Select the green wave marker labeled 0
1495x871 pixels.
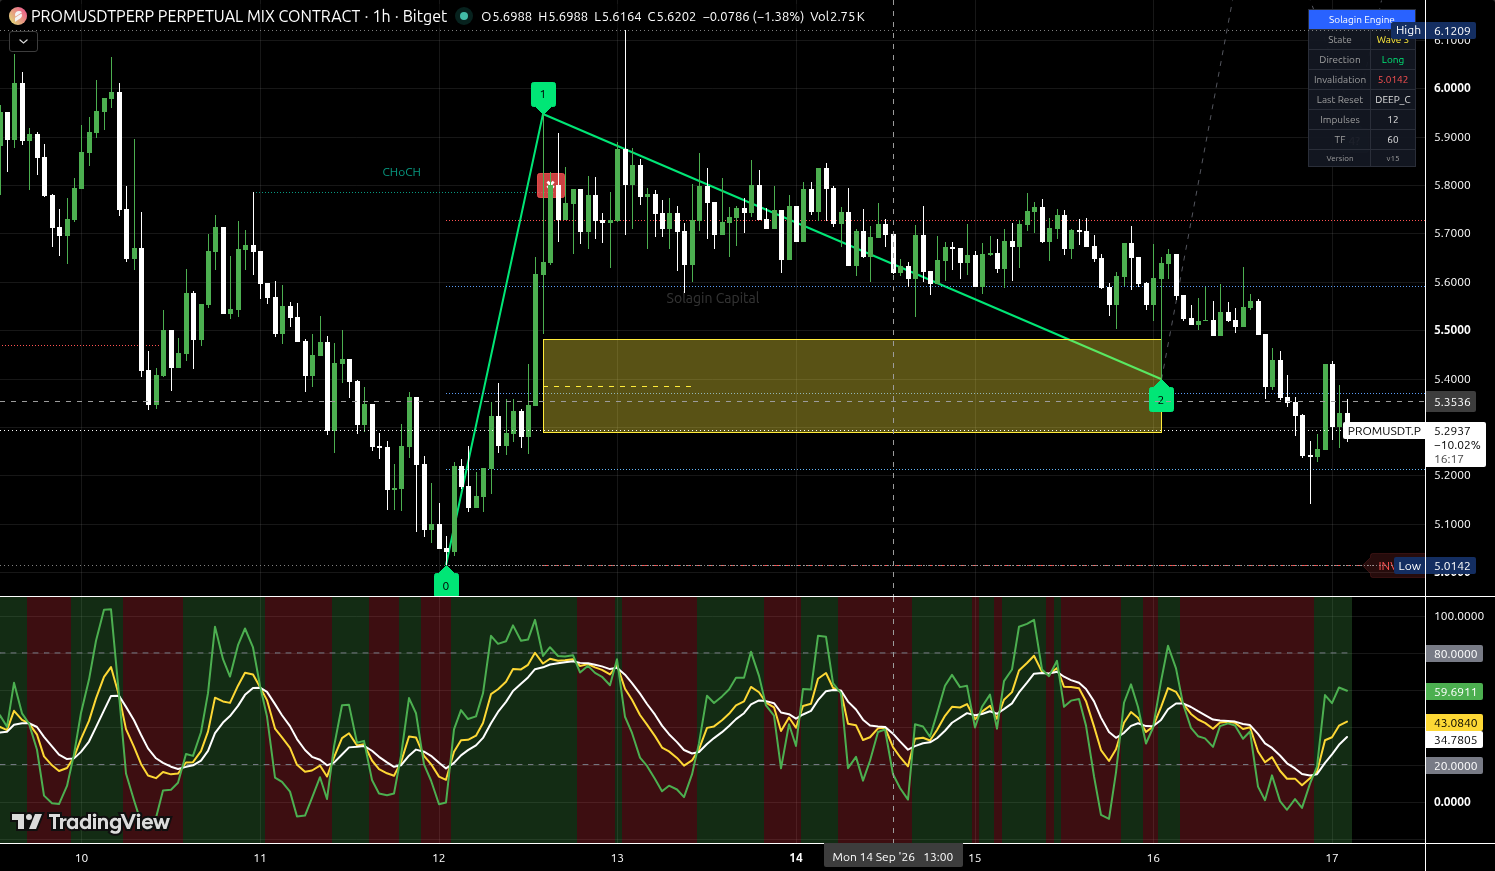(446, 584)
